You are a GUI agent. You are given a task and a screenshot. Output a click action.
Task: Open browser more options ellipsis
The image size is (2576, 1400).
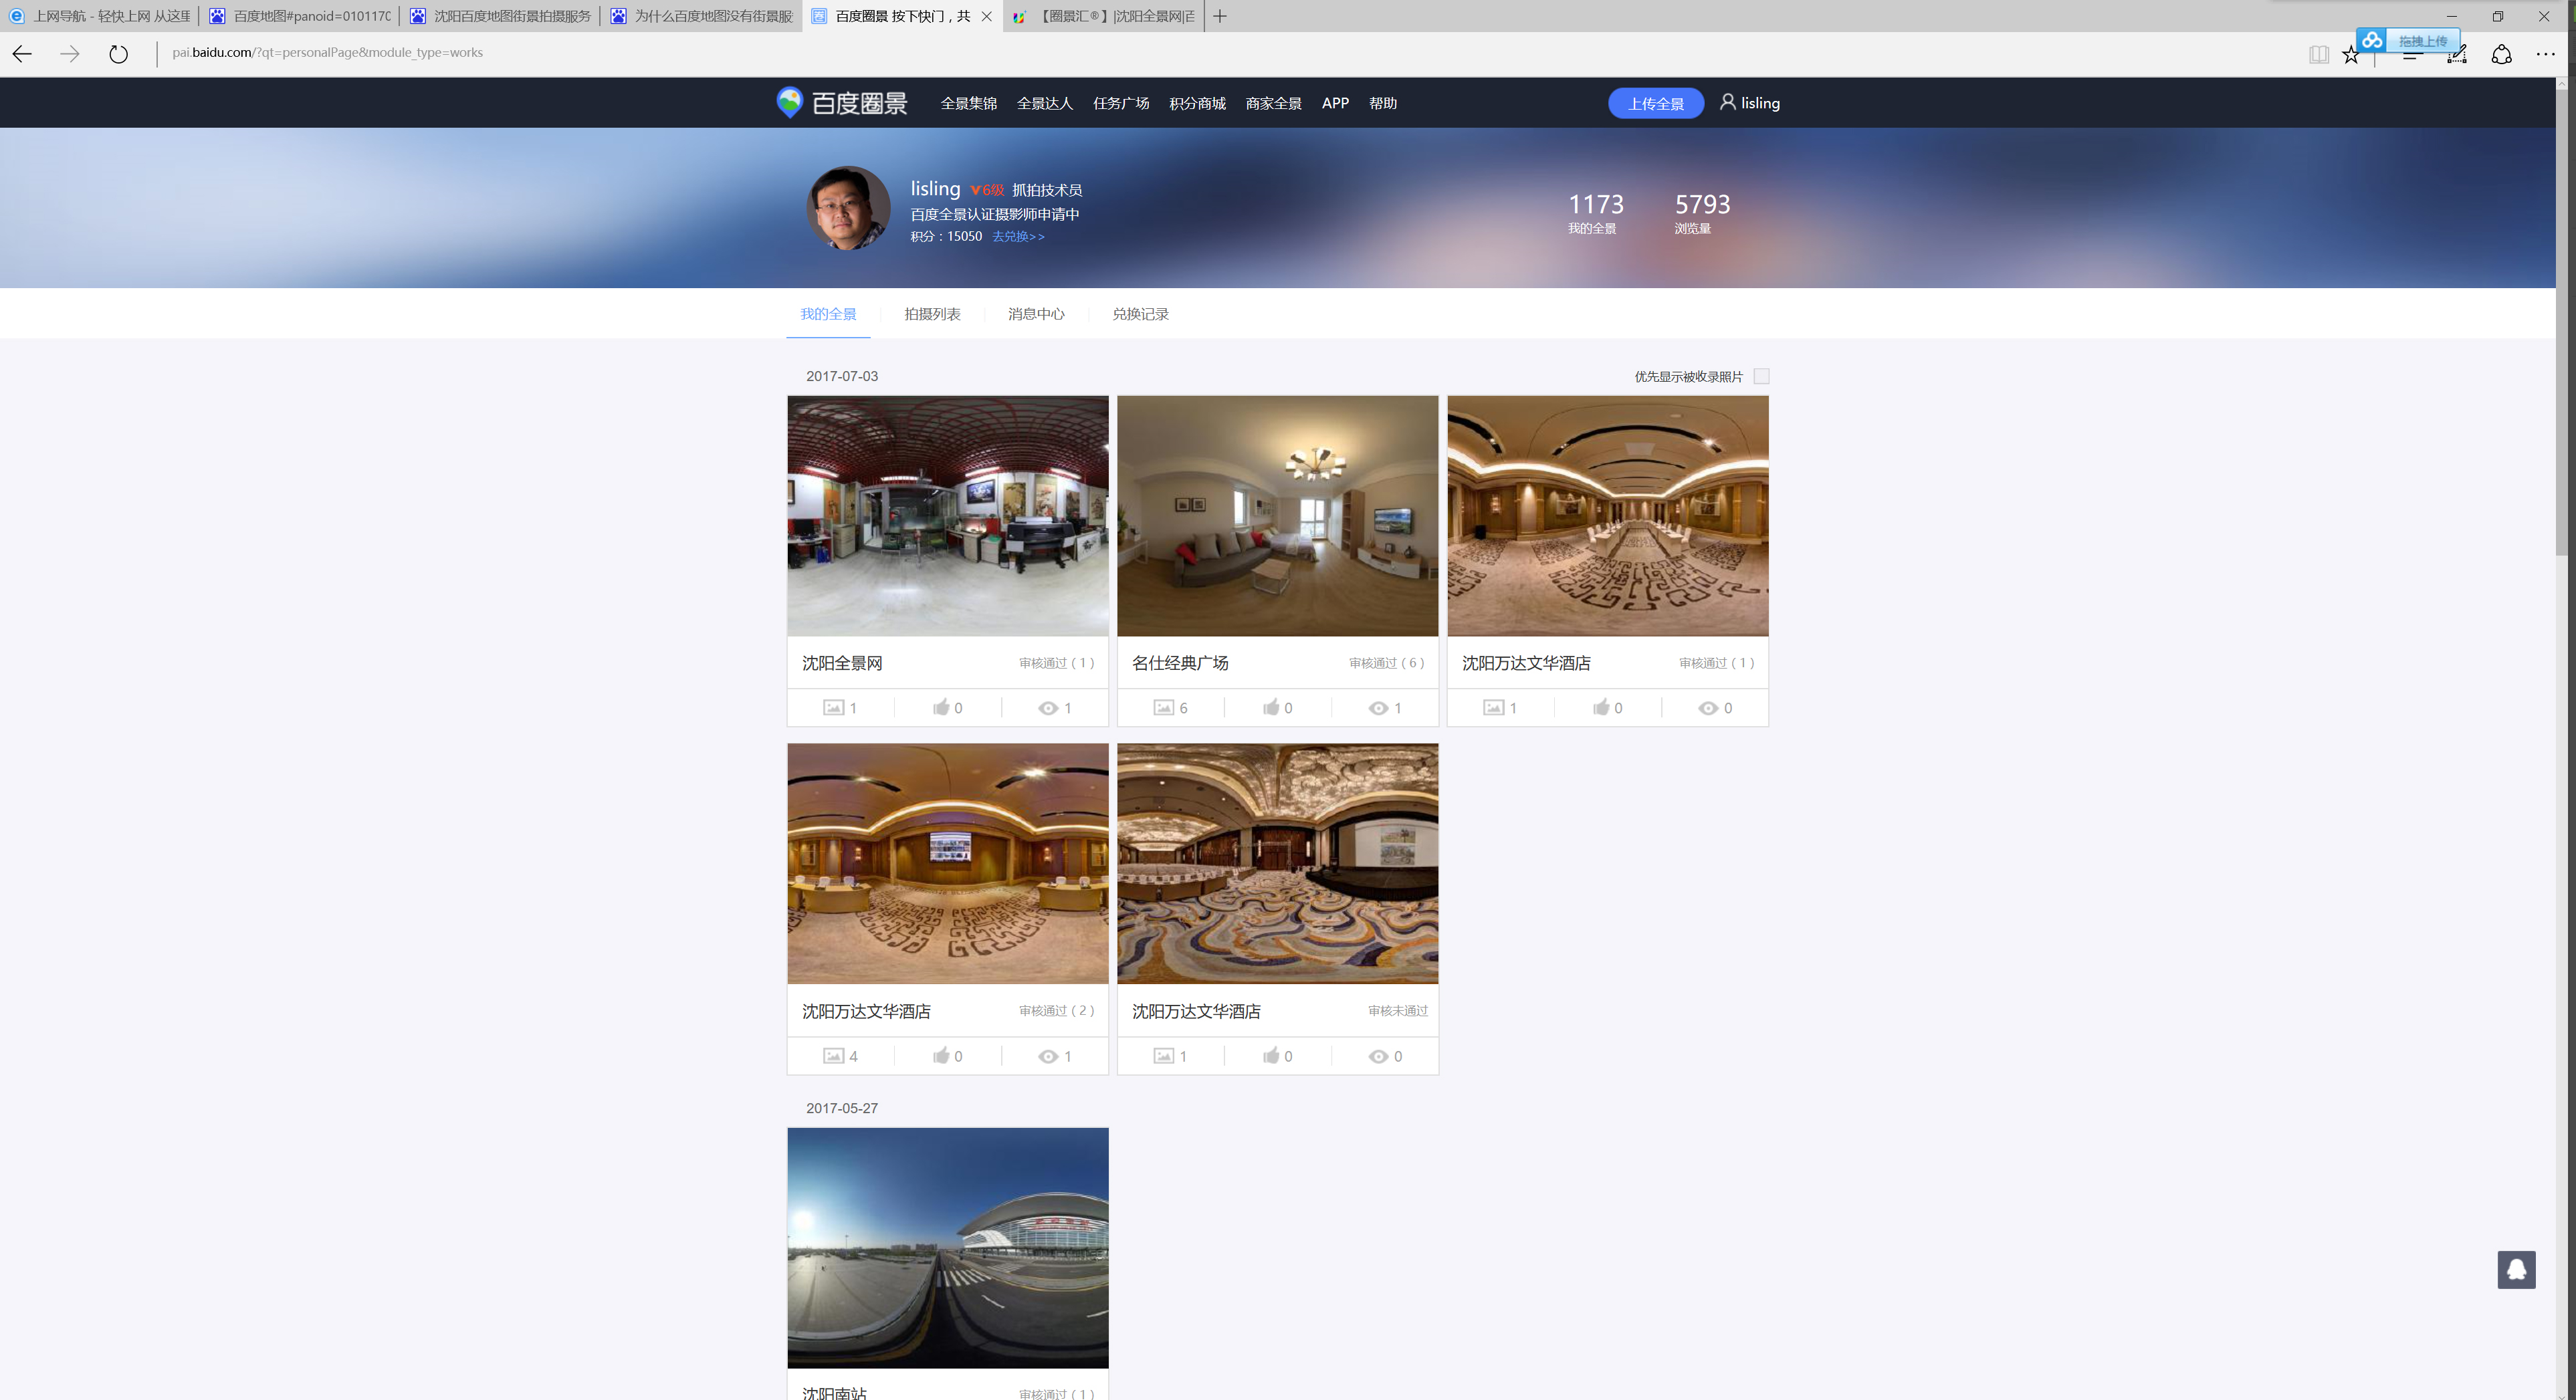[x=2546, y=54]
